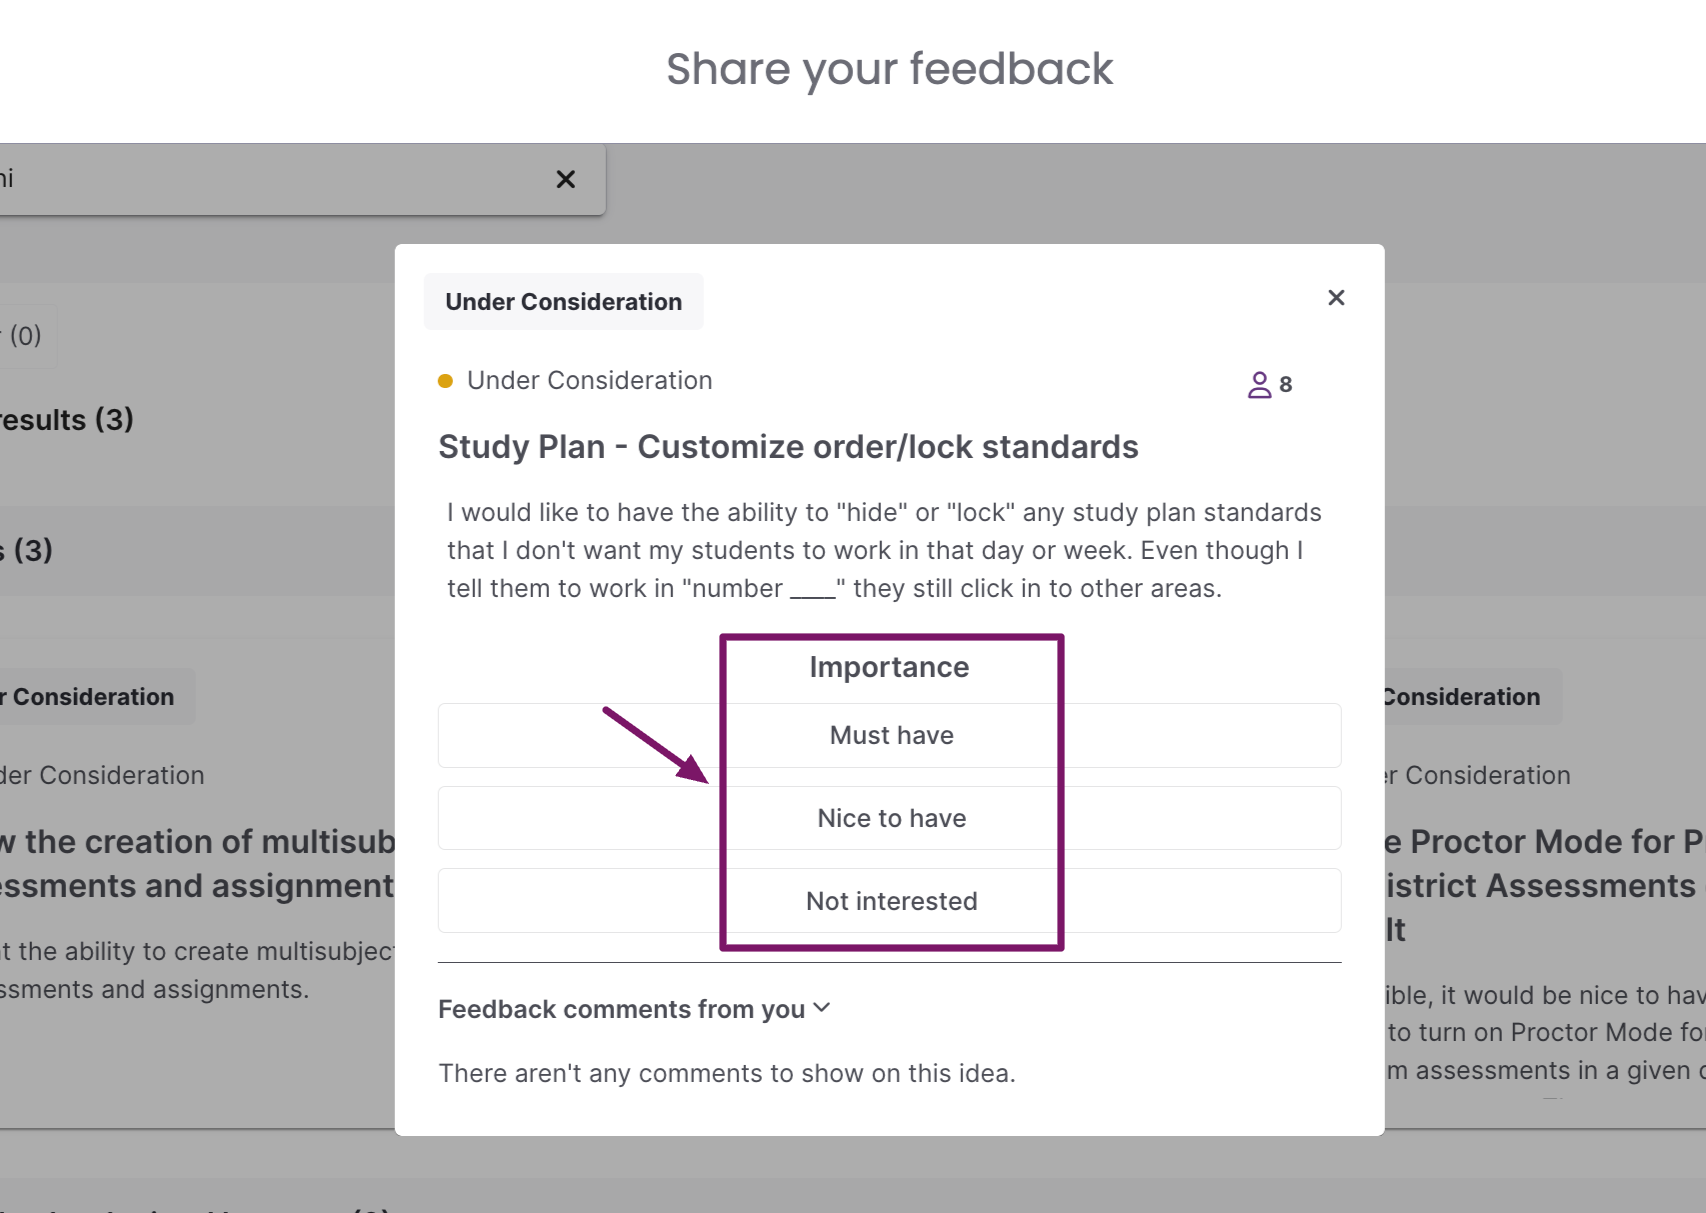Open the Proctor Mode idea card
Image resolution: width=1706 pixels, height=1213 pixels.
pos(1545,885)
